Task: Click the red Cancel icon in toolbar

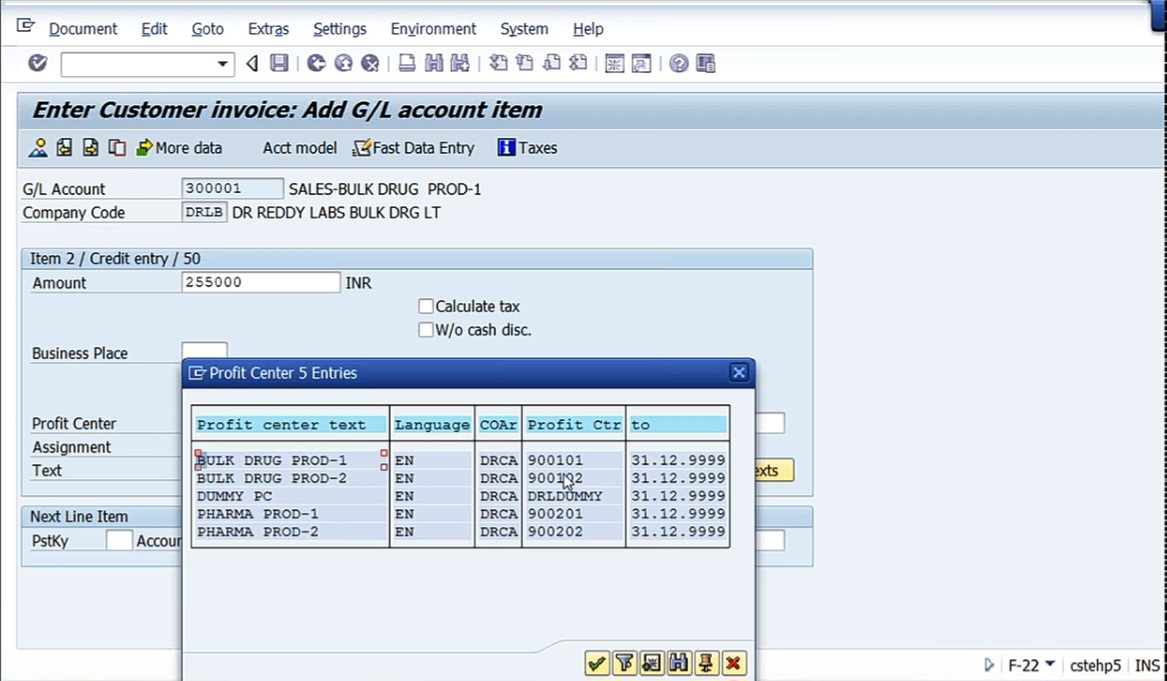Action: point(370,63)
